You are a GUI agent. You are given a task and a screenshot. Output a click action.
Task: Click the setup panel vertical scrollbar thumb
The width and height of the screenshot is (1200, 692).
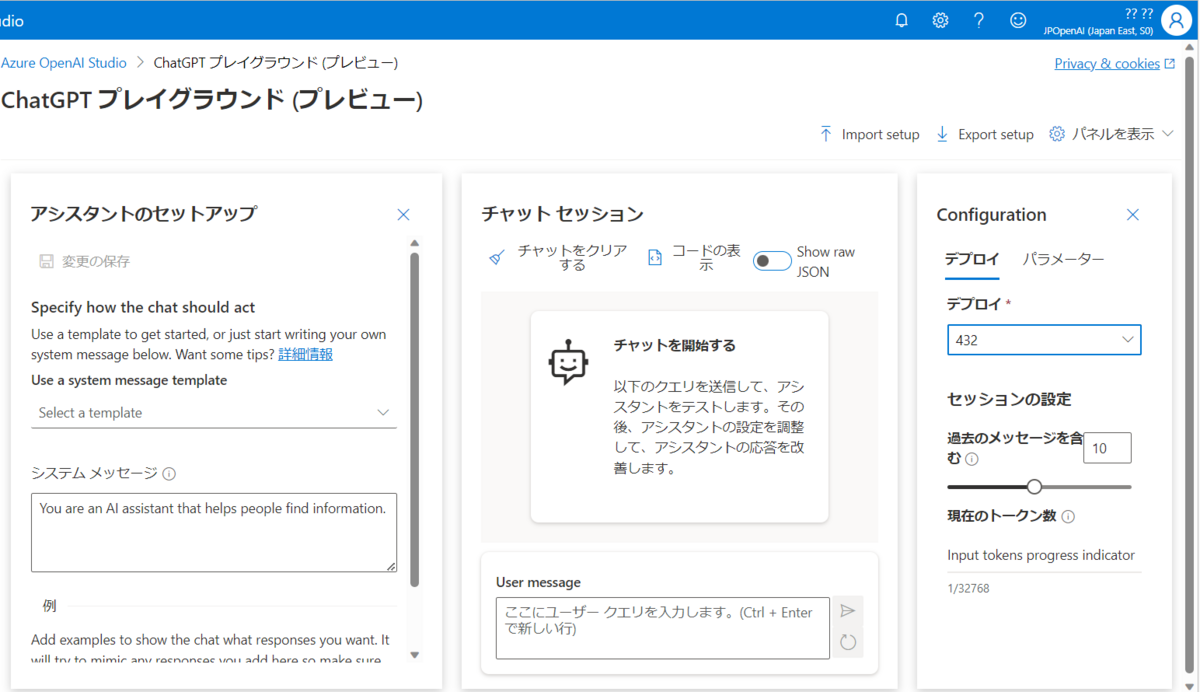415,418
